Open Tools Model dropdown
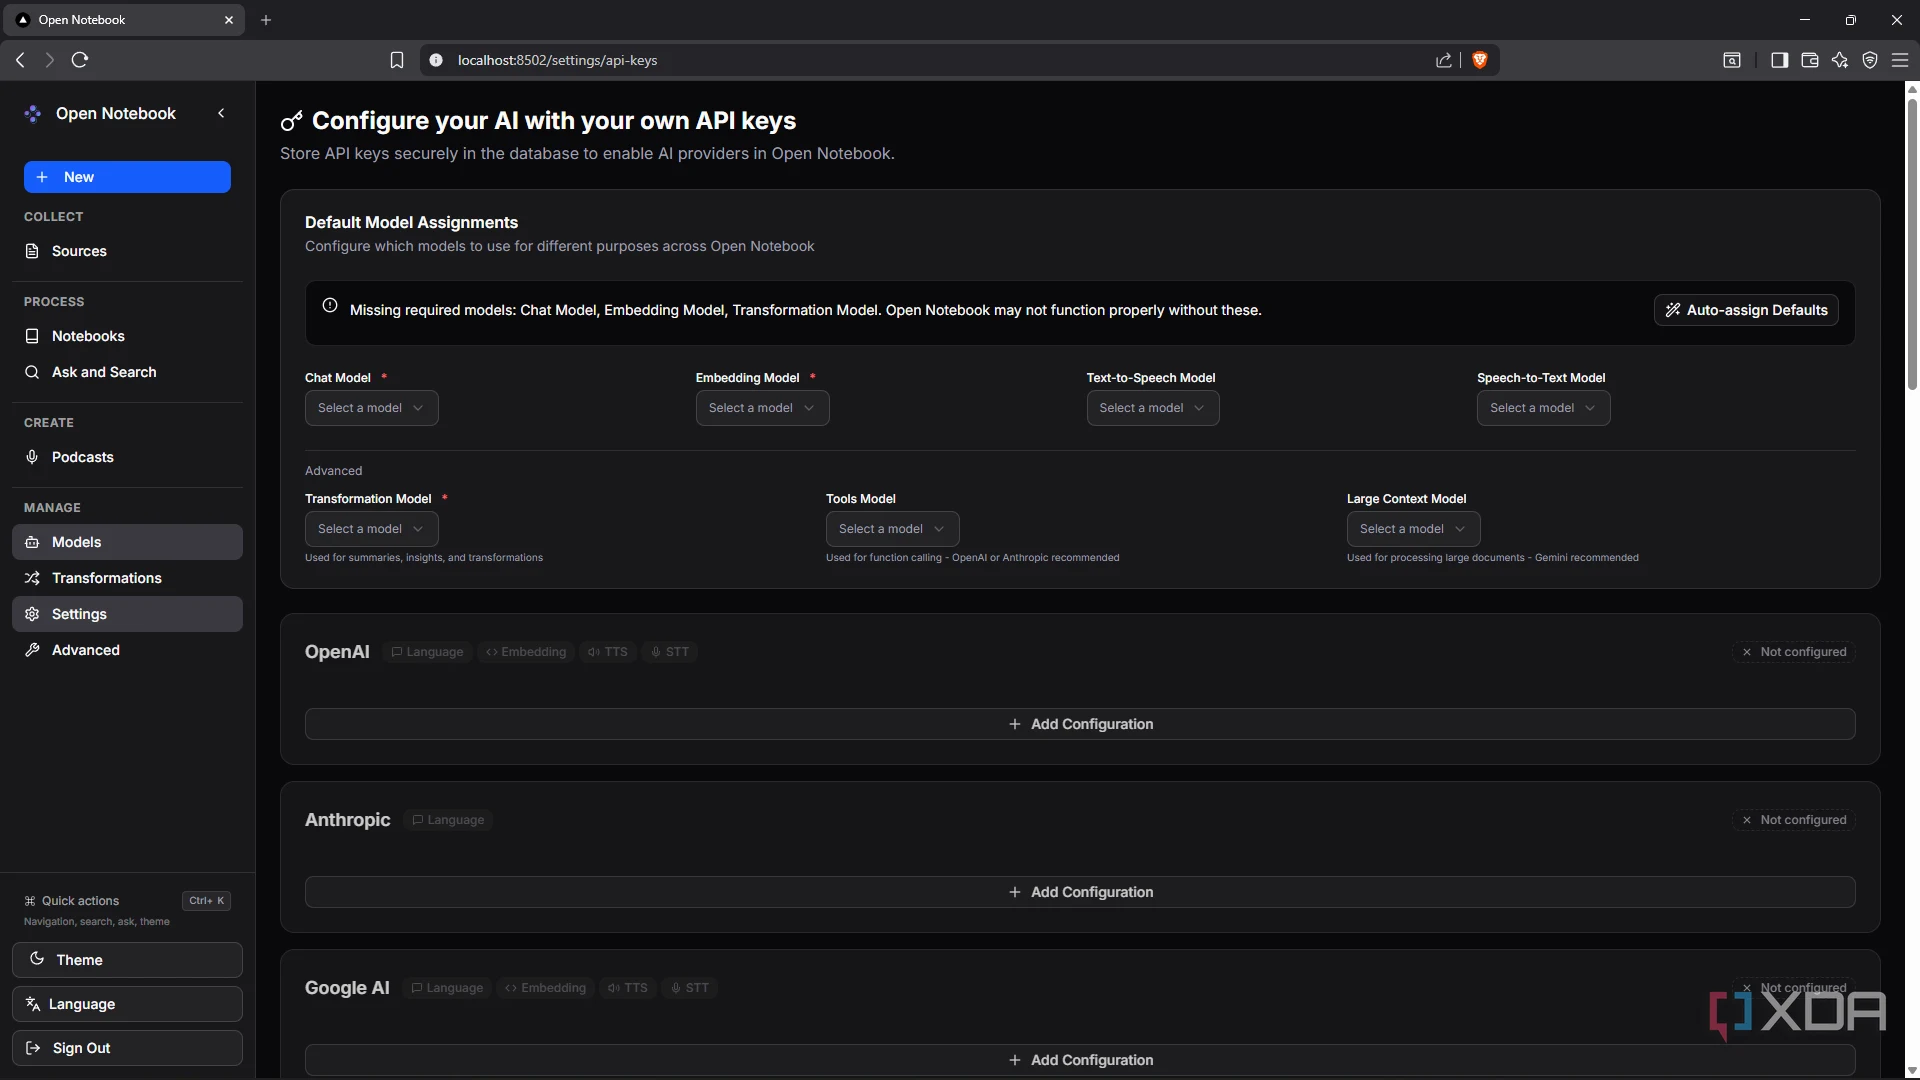This screenshot has height=1080, width=1920. (x=892, y=529)
